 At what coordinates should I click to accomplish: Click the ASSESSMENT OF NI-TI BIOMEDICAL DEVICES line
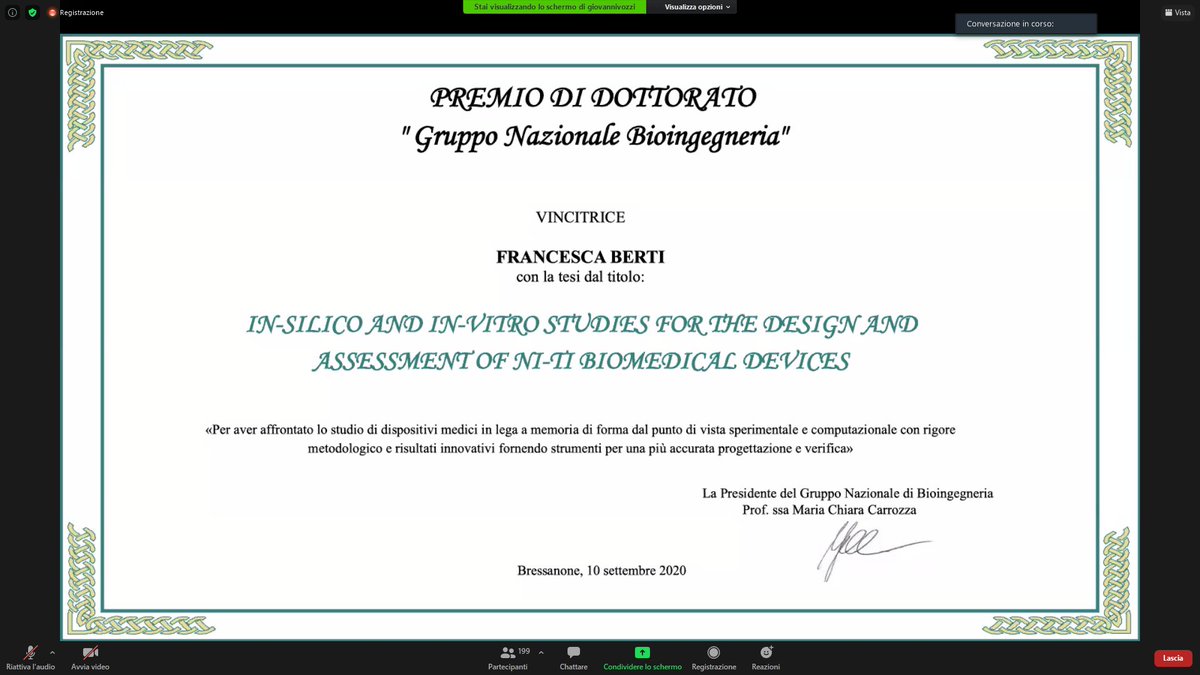tap(581, 361)
